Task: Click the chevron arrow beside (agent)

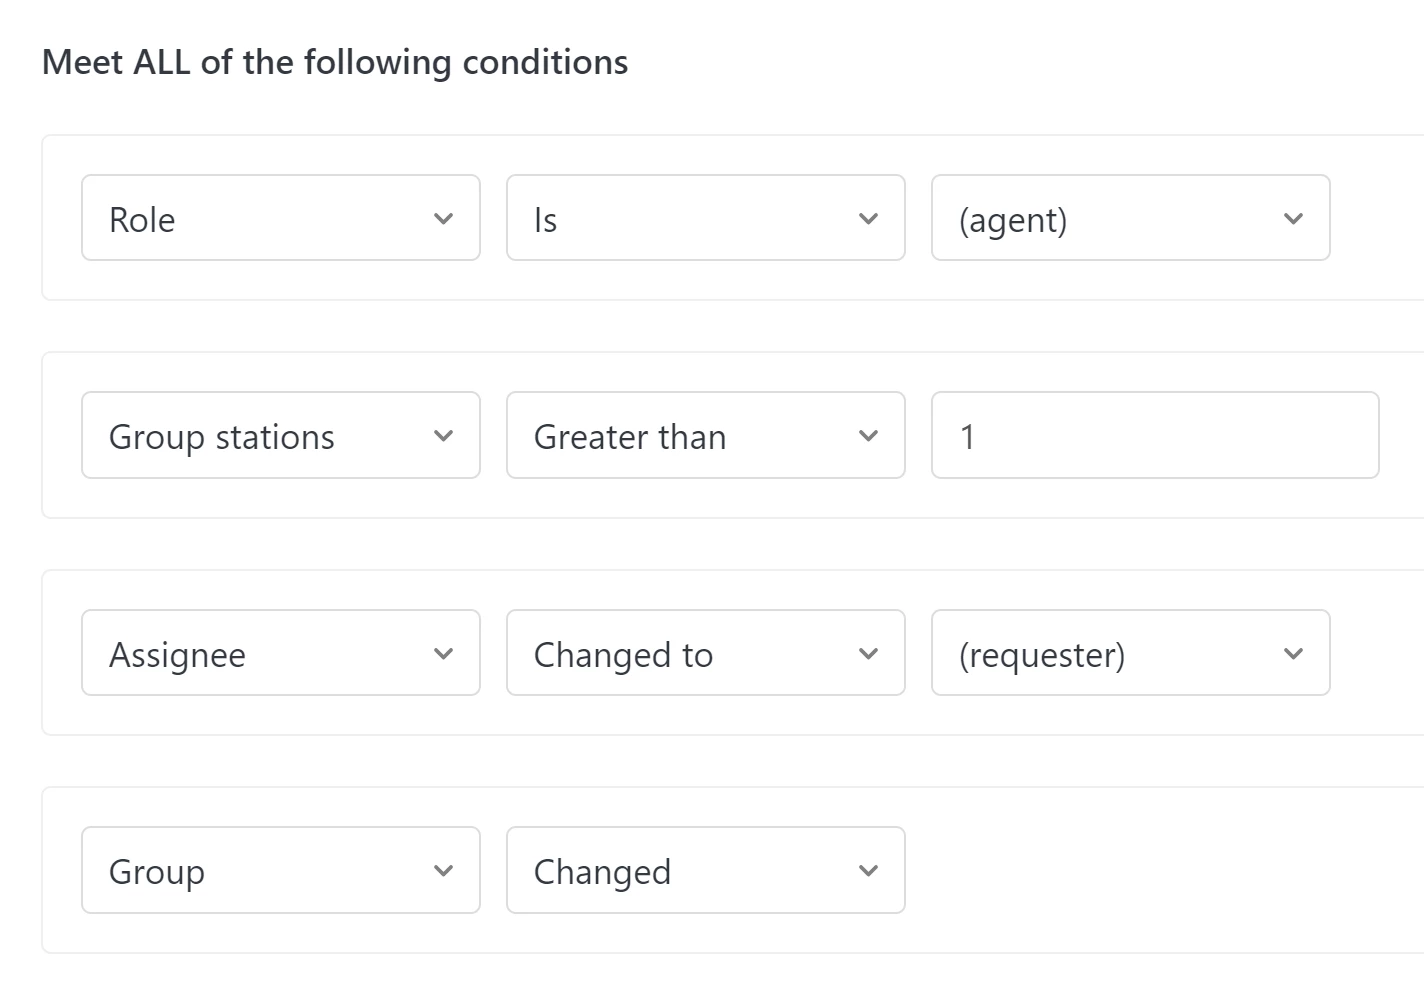Action: click(1293, 218)
